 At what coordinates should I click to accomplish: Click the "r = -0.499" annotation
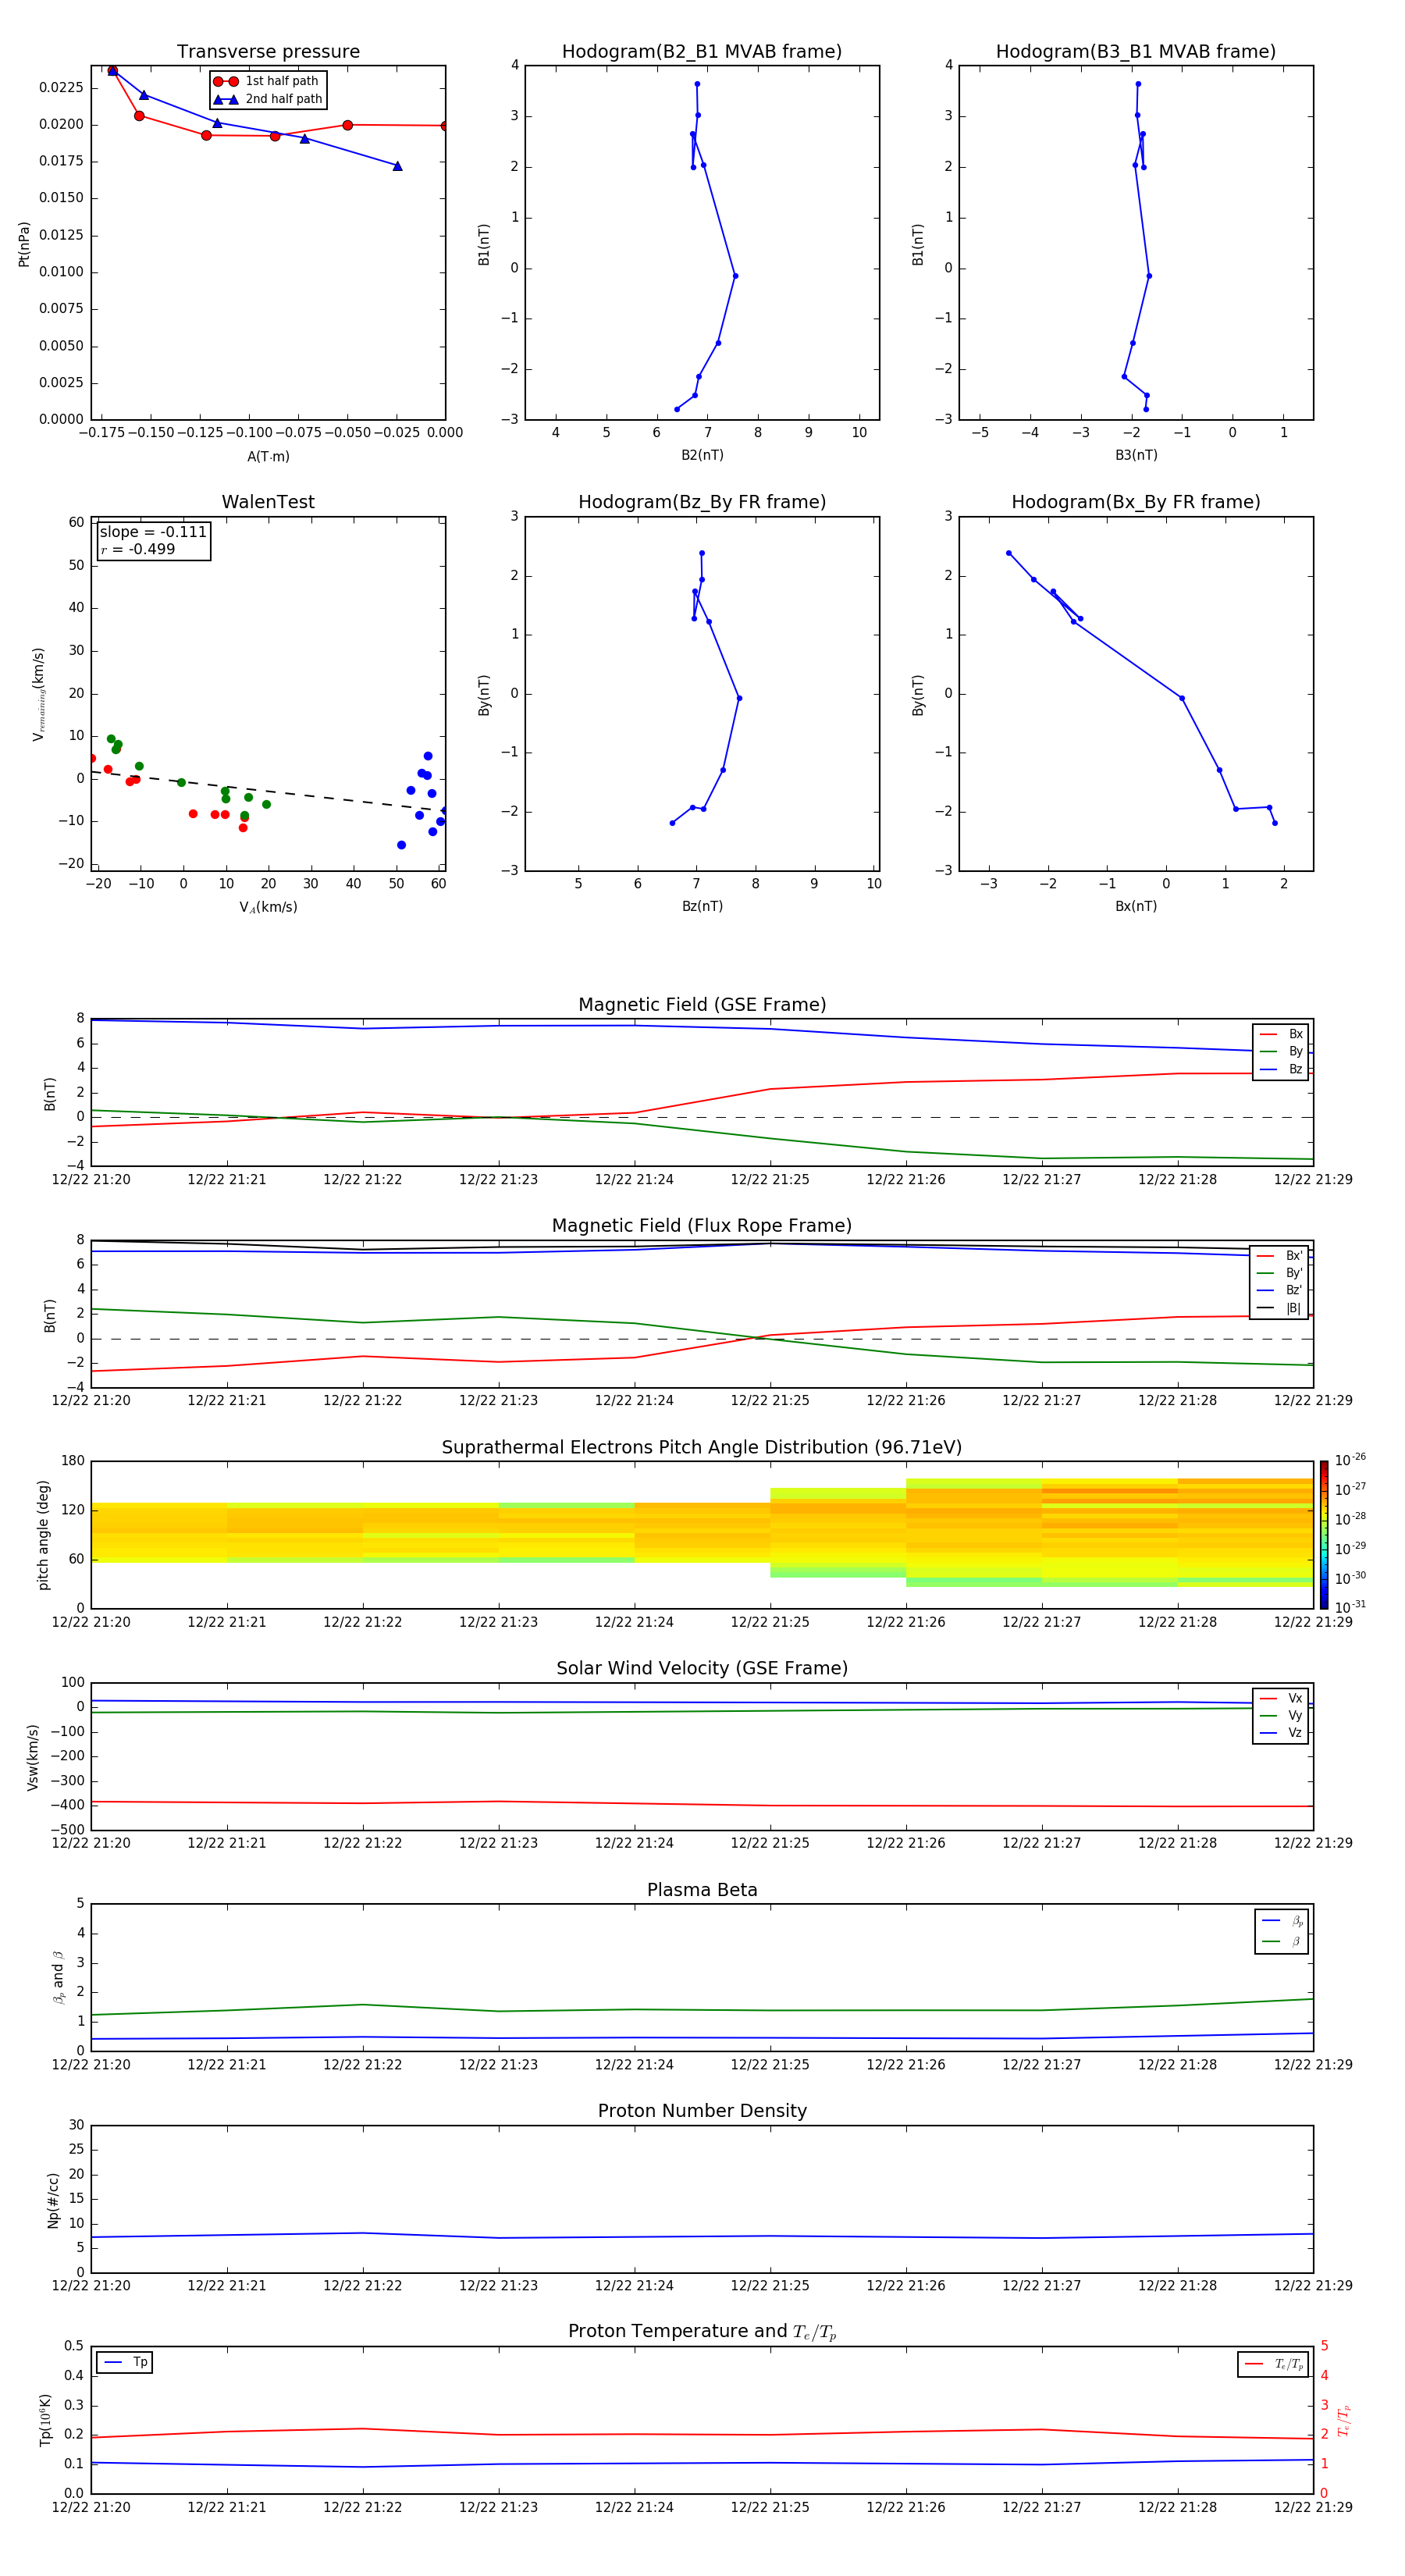click(x=138, y=549)
